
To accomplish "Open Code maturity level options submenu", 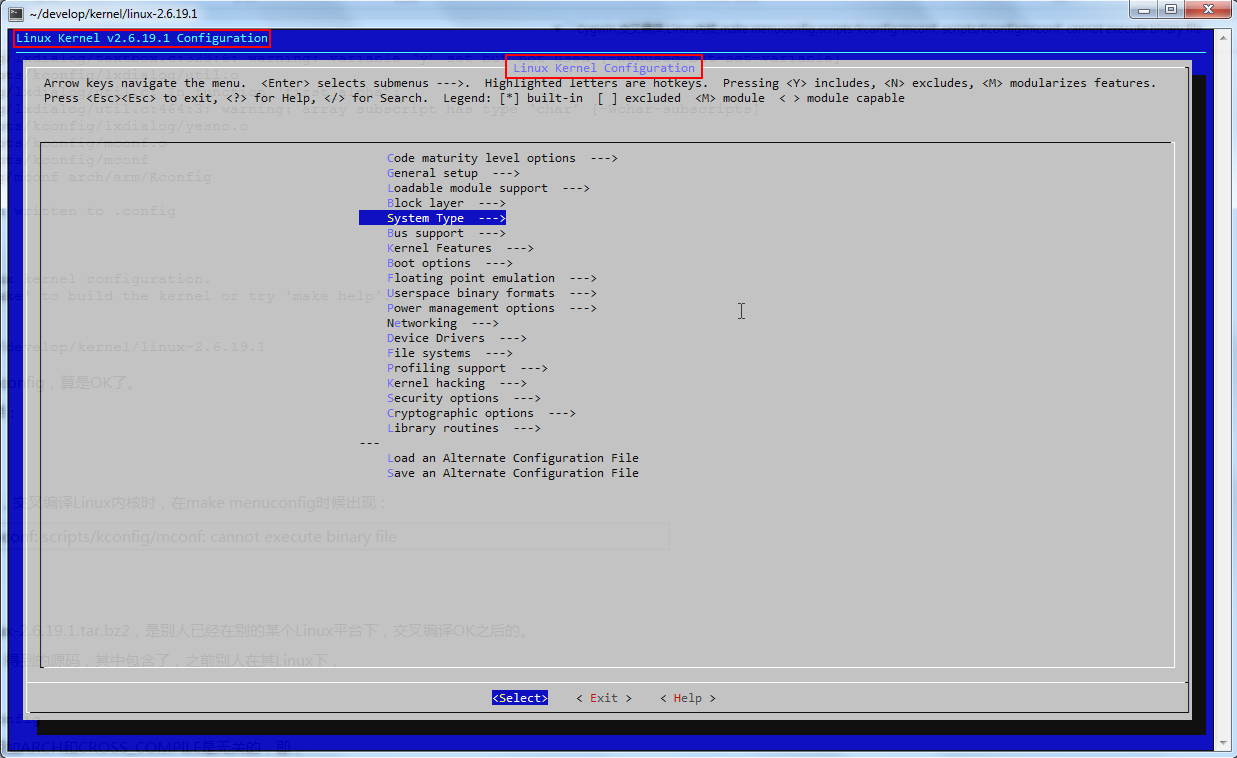I will (502, 158).
